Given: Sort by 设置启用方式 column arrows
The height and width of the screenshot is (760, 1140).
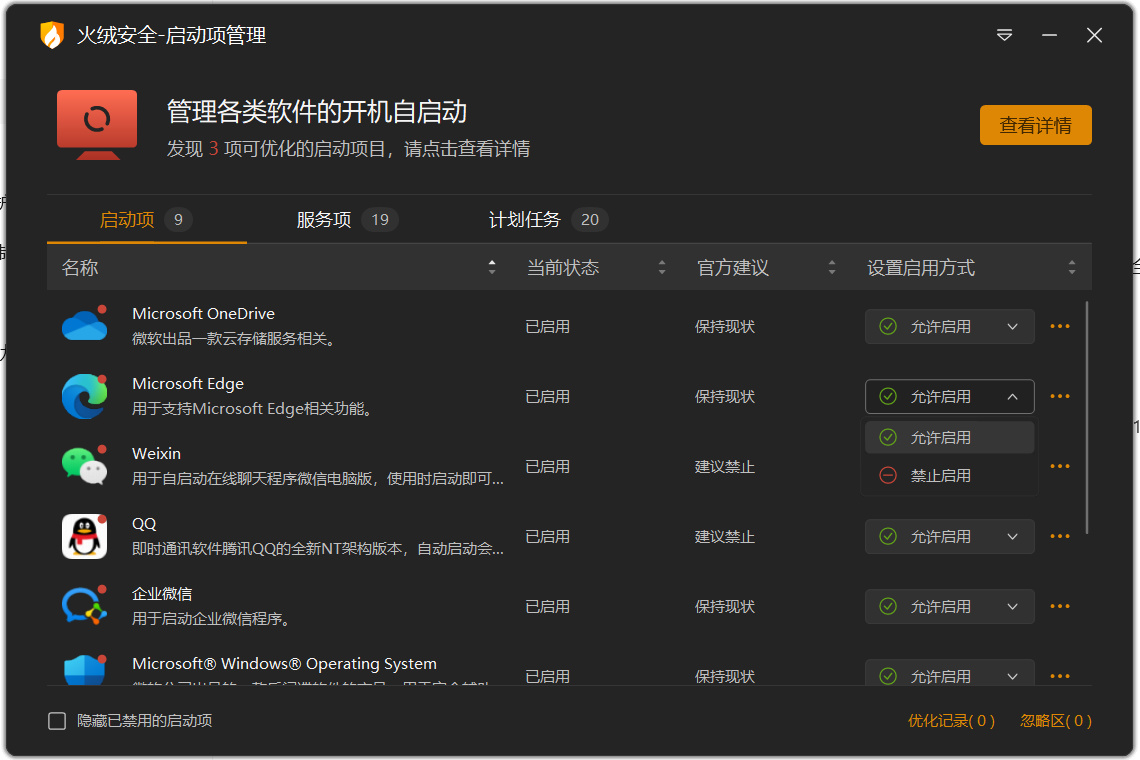Looking at the screenshot, I should tap(1072, 268).
